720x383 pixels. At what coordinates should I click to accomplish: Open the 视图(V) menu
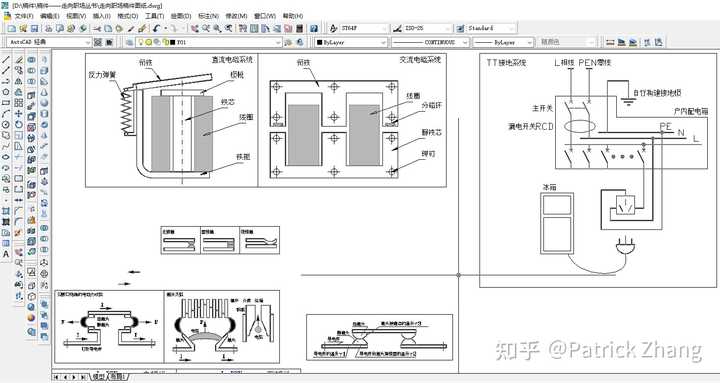tap(76, 16)
